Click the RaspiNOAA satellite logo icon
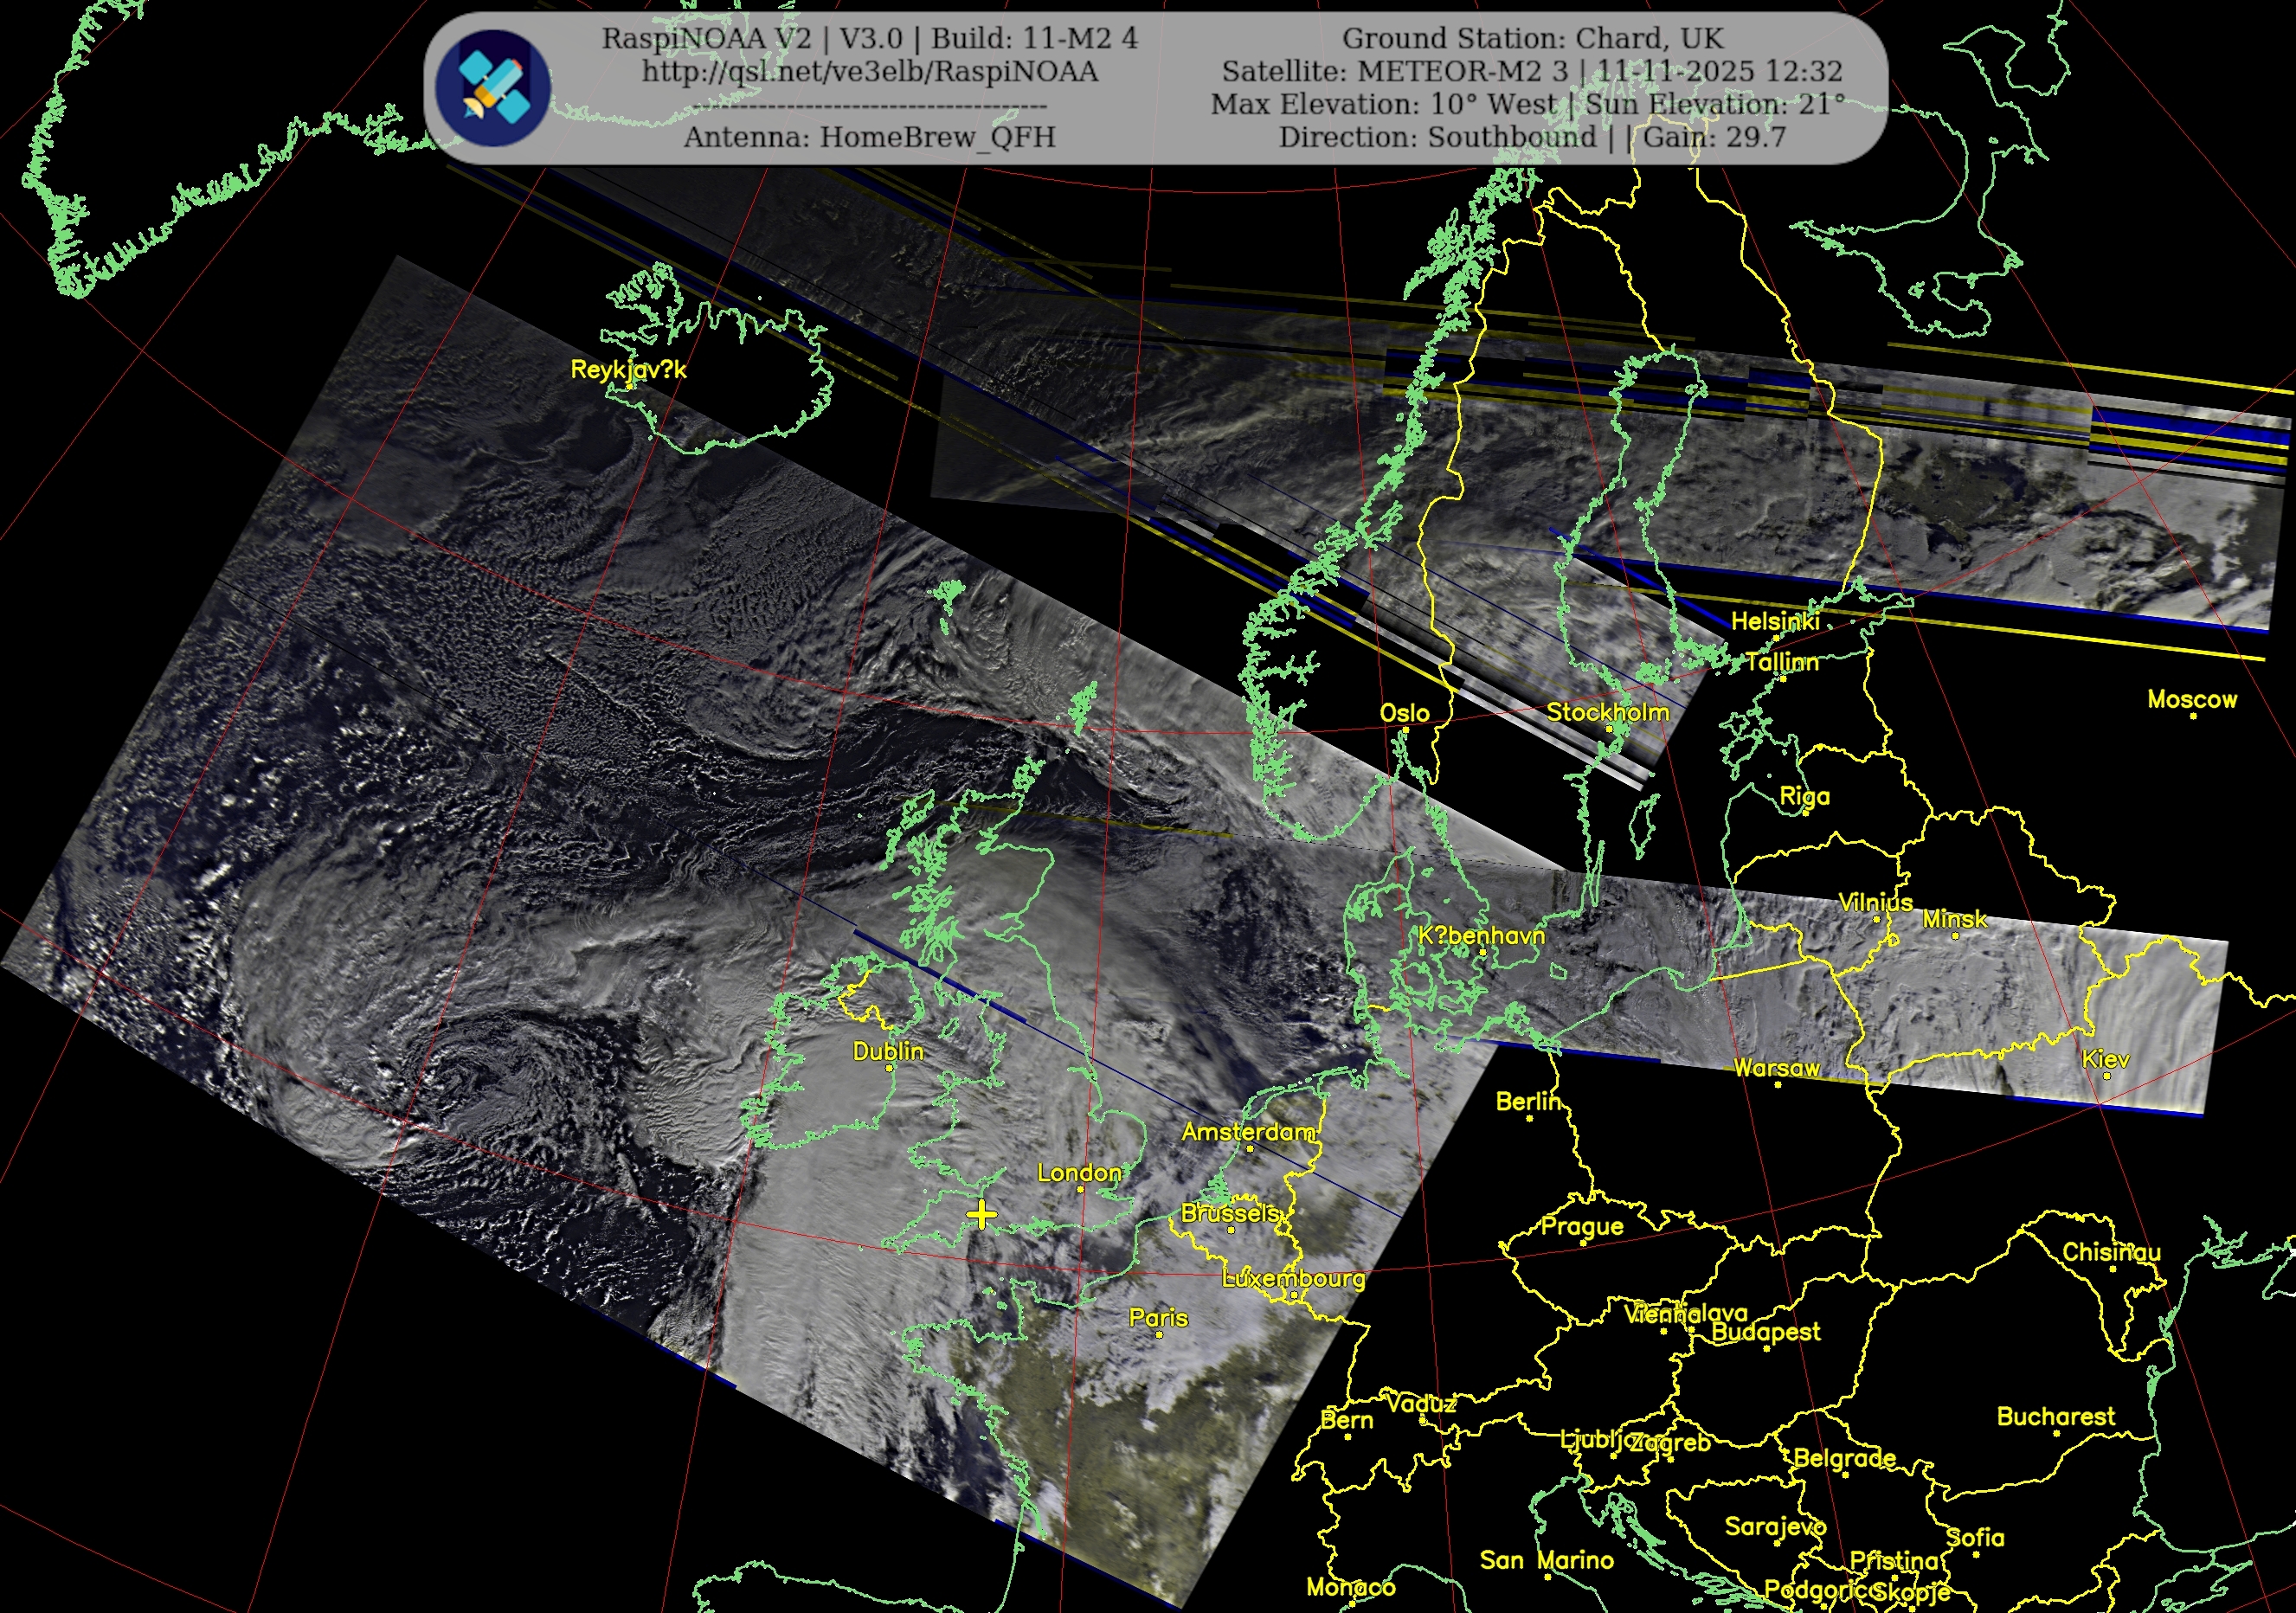This screenshot has height=1613, width=2296. [x=494, y=88]
